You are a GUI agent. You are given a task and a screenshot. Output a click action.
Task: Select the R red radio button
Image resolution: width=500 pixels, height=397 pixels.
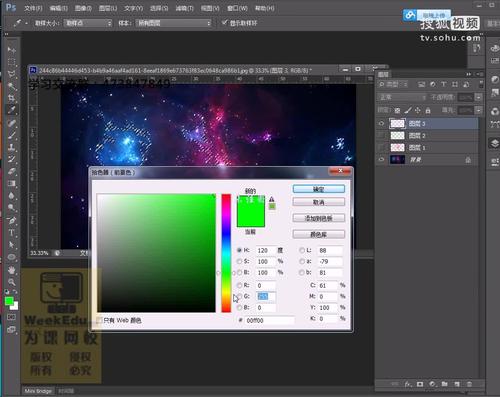pyautogui.click(x=239, y=285)
